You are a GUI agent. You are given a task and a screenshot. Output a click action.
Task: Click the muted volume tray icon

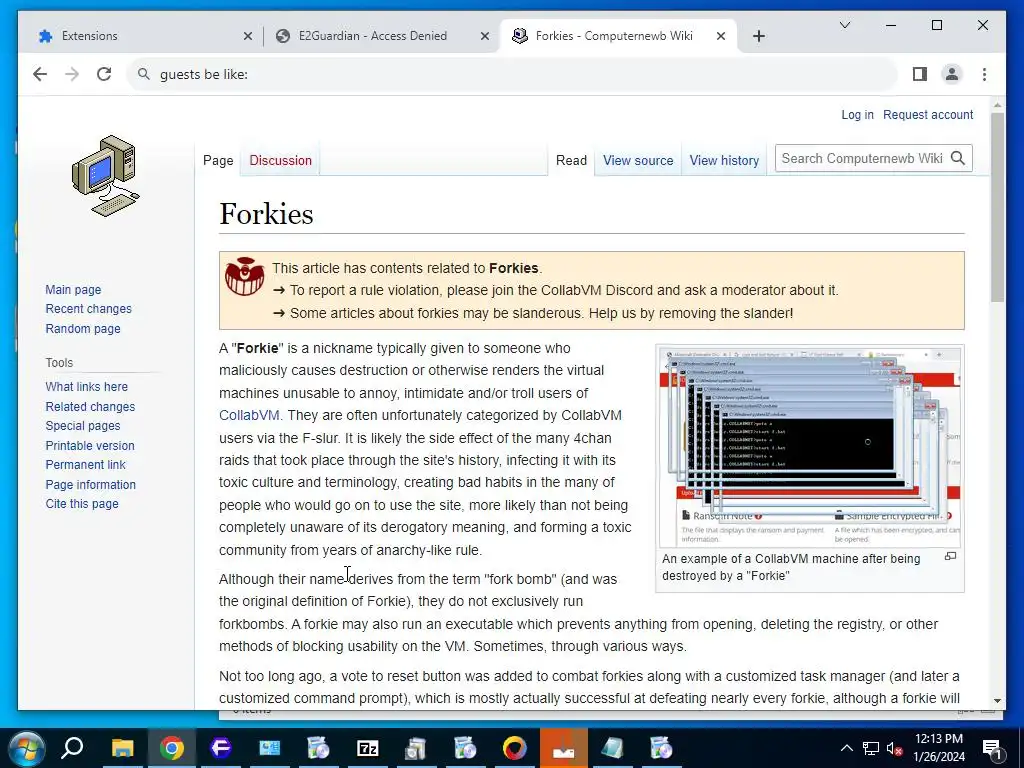(x=894, y=748)
